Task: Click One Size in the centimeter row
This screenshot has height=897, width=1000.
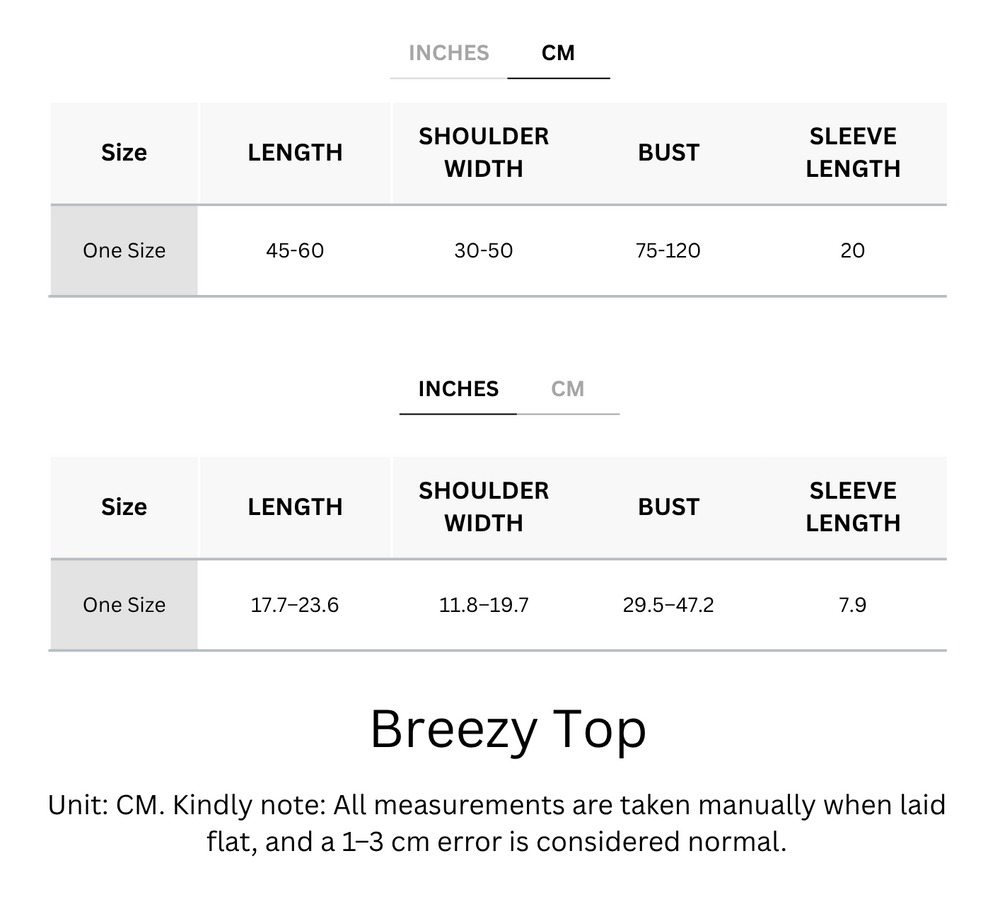Action: [x=124, y=250]
